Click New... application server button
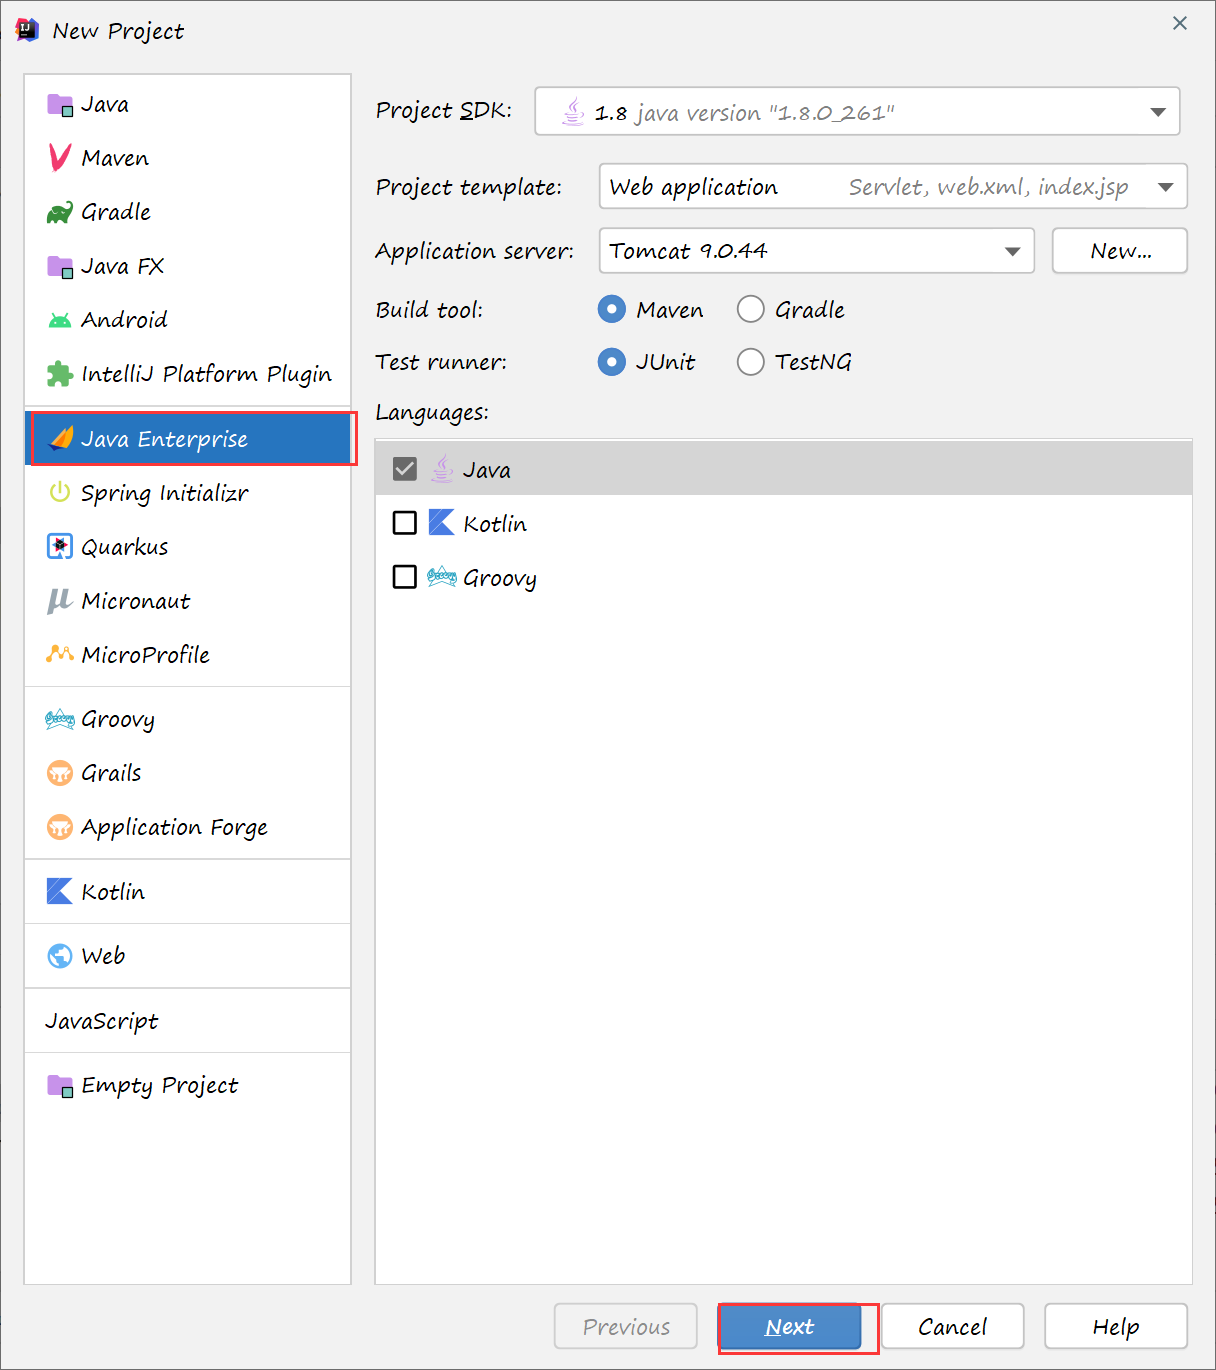Viewport: 1216px width, 1370px height. pos(1120,250)
